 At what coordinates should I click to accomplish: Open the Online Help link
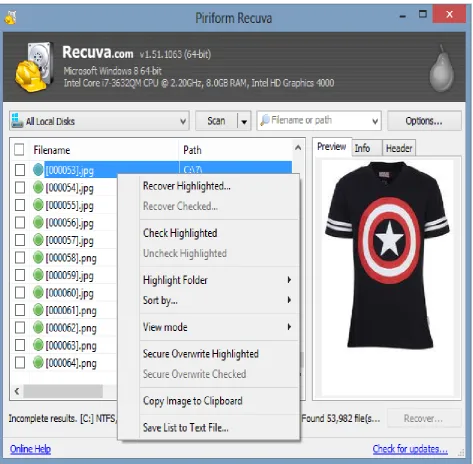coord(30,449)
